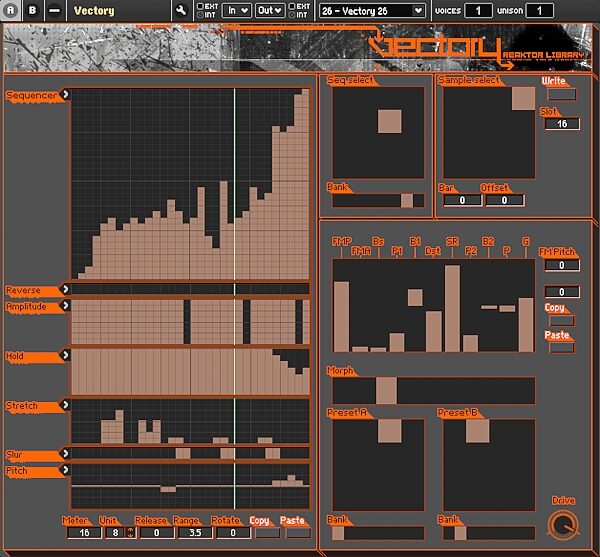600x557 pixels.
Task: Click the Morph slider handle
Action: (x=386, y=390)
